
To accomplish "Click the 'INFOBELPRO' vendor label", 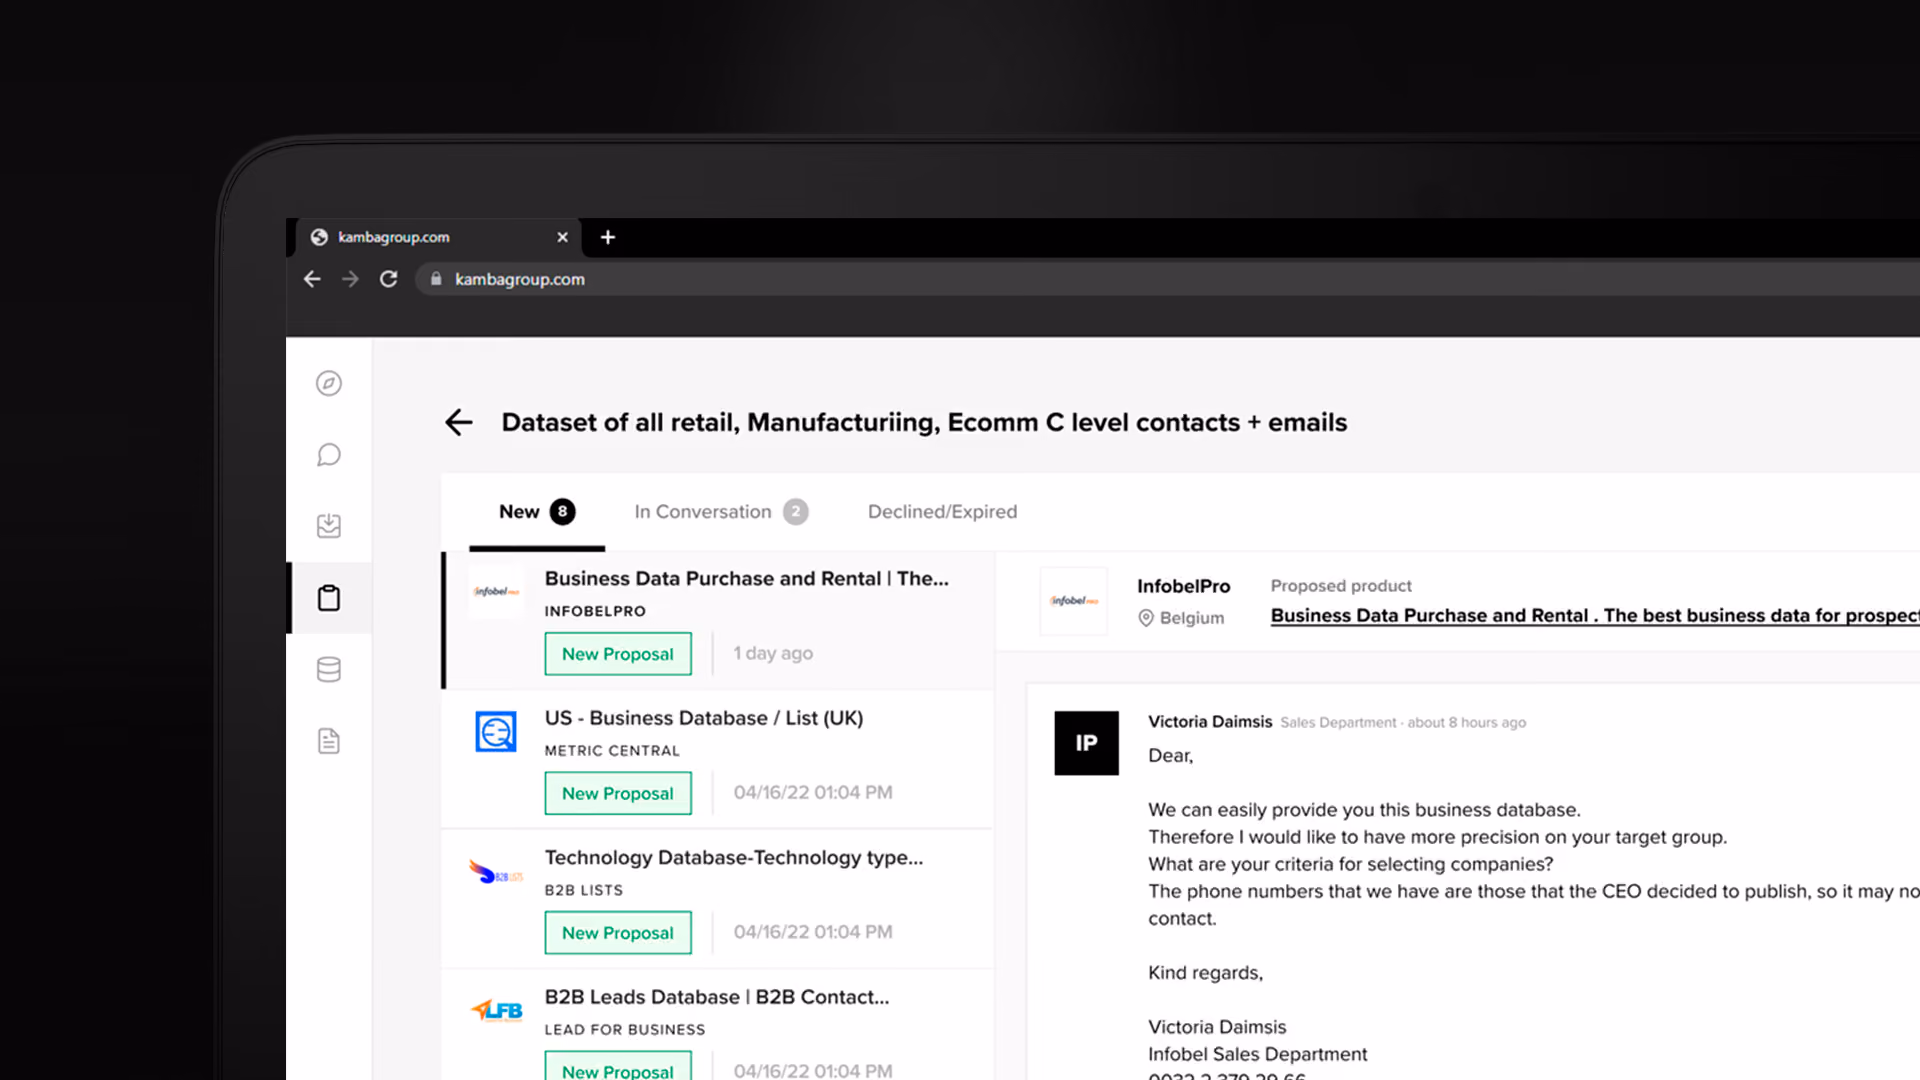I will [595, 611].
